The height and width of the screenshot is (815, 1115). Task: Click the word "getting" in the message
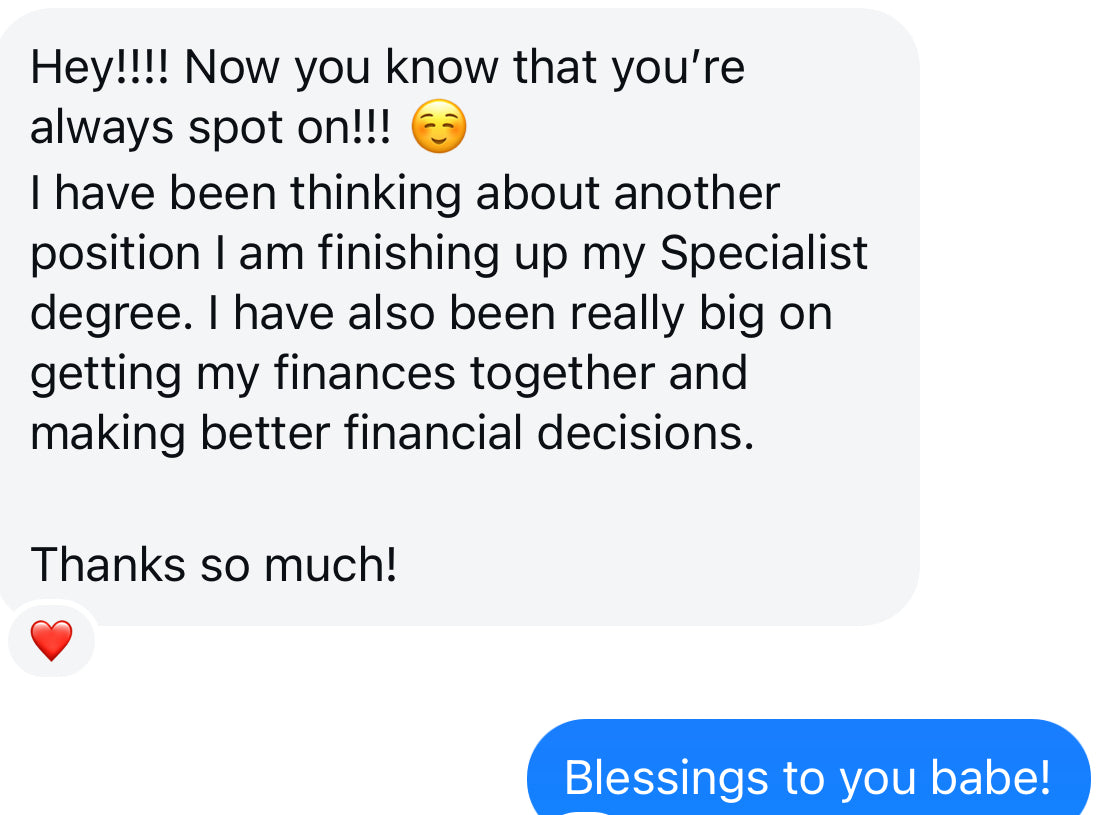(106, 375)
